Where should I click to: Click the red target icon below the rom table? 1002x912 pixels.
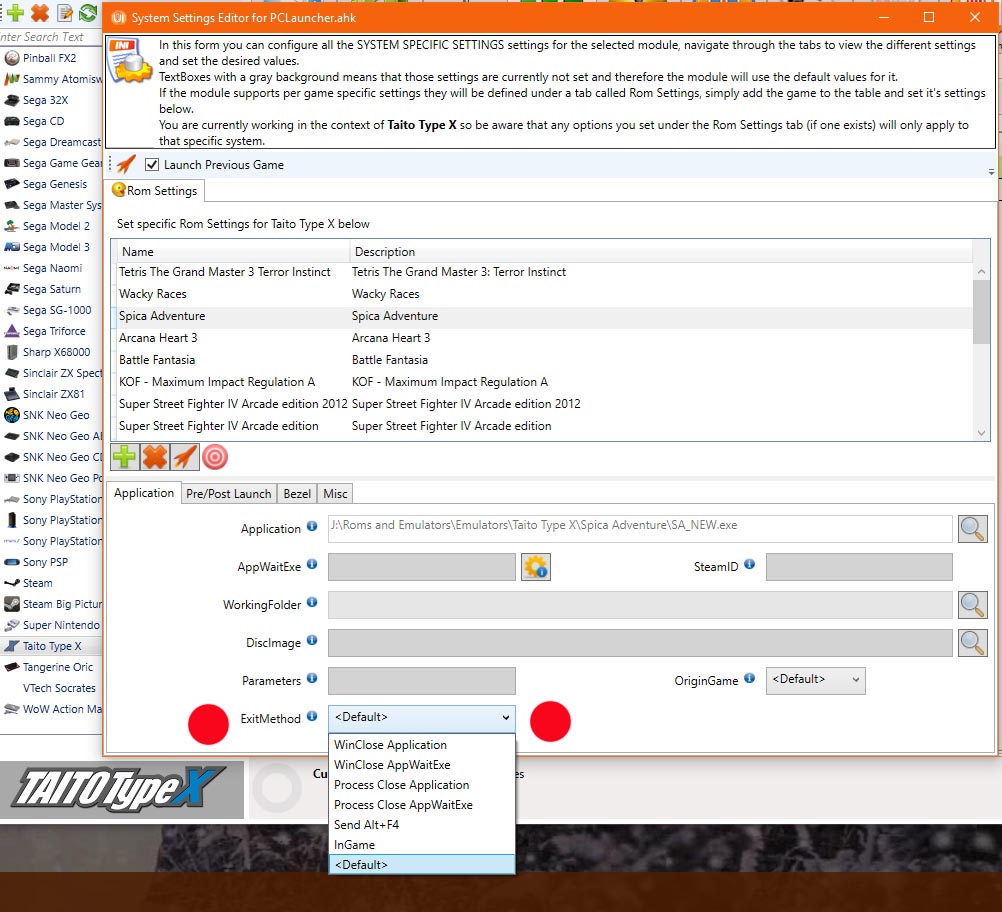215,457
